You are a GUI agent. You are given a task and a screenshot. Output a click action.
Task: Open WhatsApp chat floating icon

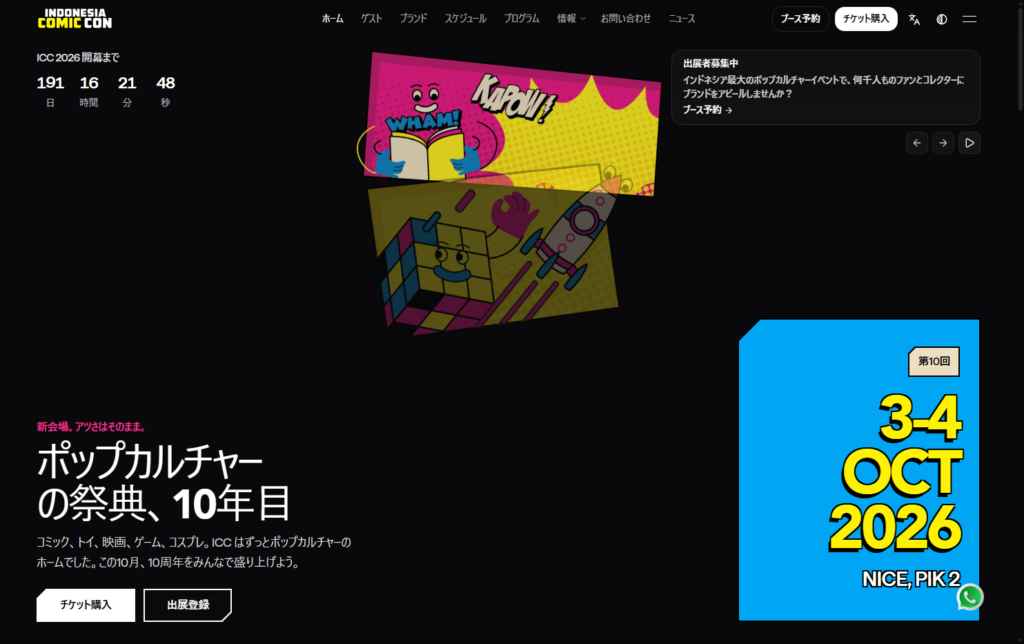(x=969, y=597)
